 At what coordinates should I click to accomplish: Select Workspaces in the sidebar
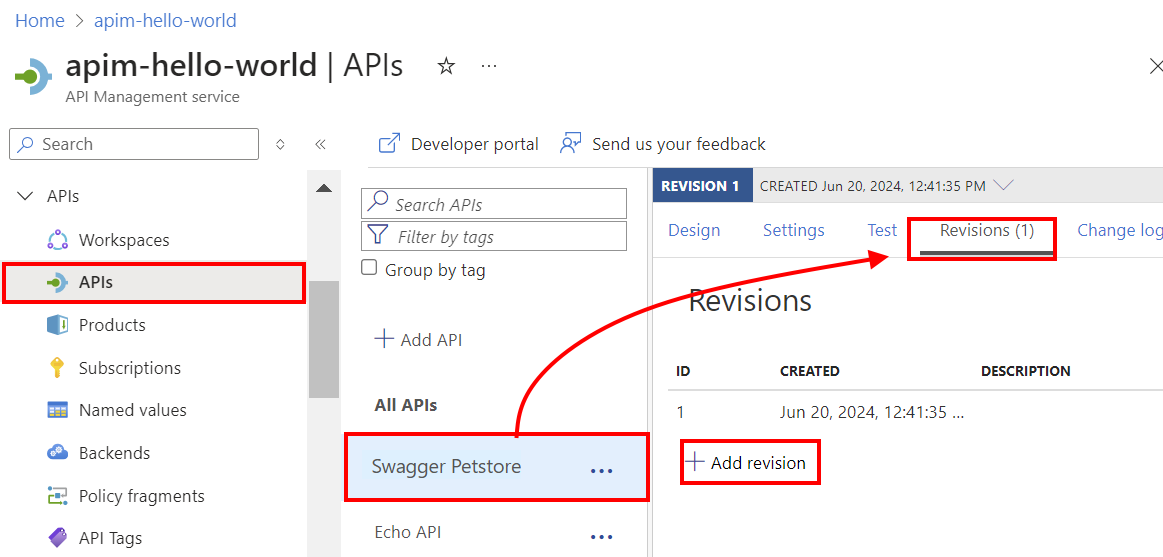125,240
